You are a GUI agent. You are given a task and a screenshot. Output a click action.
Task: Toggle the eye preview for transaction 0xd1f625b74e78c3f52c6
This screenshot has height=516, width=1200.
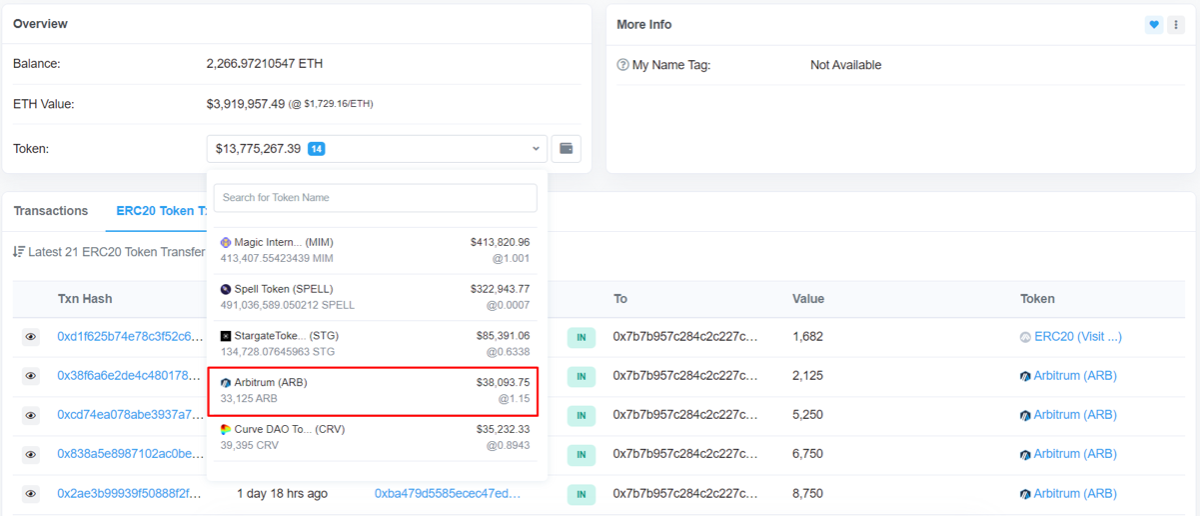[x=31, y=337]
